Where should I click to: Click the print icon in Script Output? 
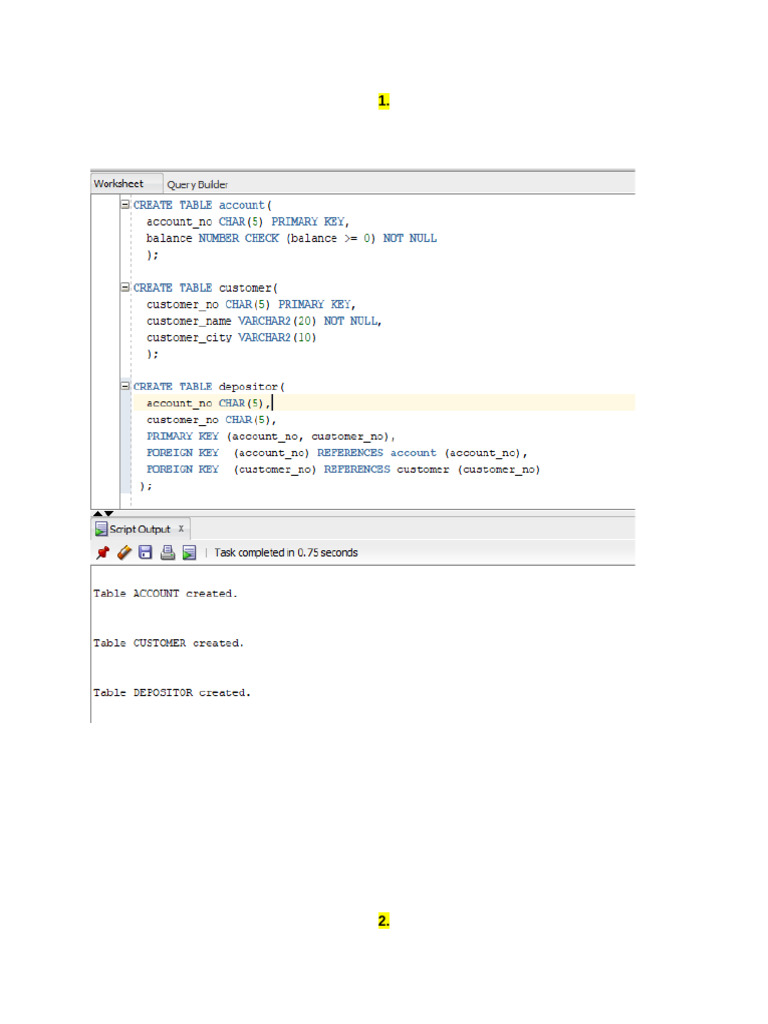[x=167, y=552]
